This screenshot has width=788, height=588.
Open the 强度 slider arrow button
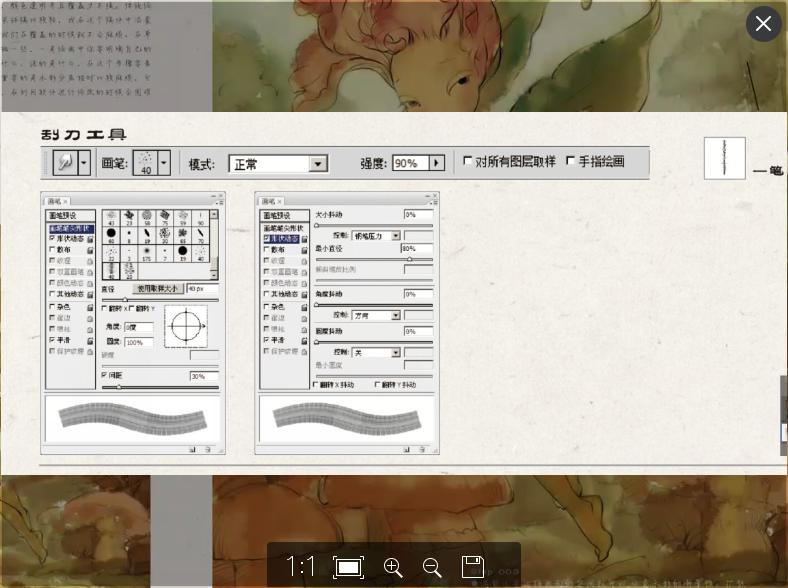pyautogui.click(x=437, y=163)
